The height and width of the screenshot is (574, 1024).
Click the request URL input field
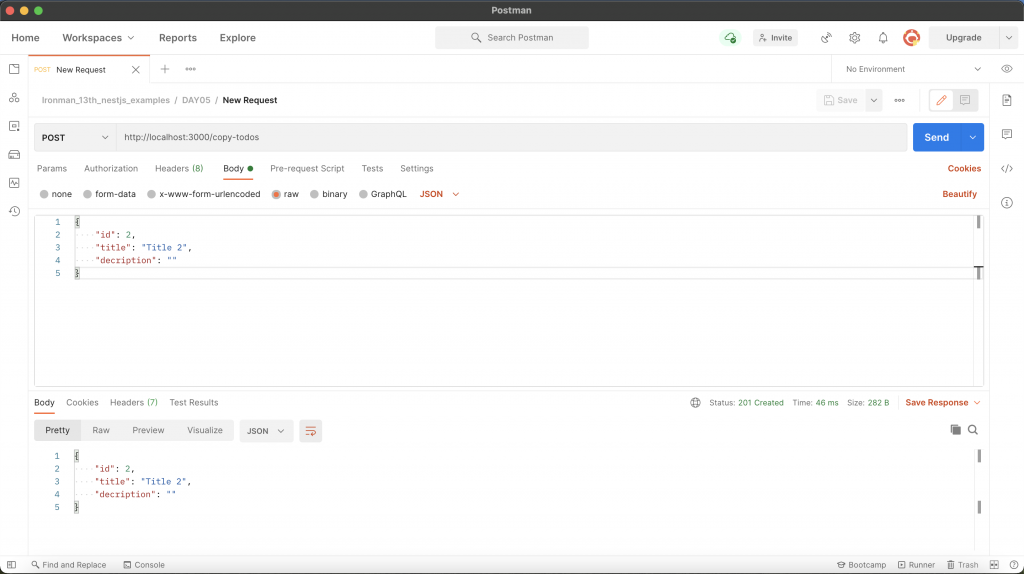click(x=511, y=138)
